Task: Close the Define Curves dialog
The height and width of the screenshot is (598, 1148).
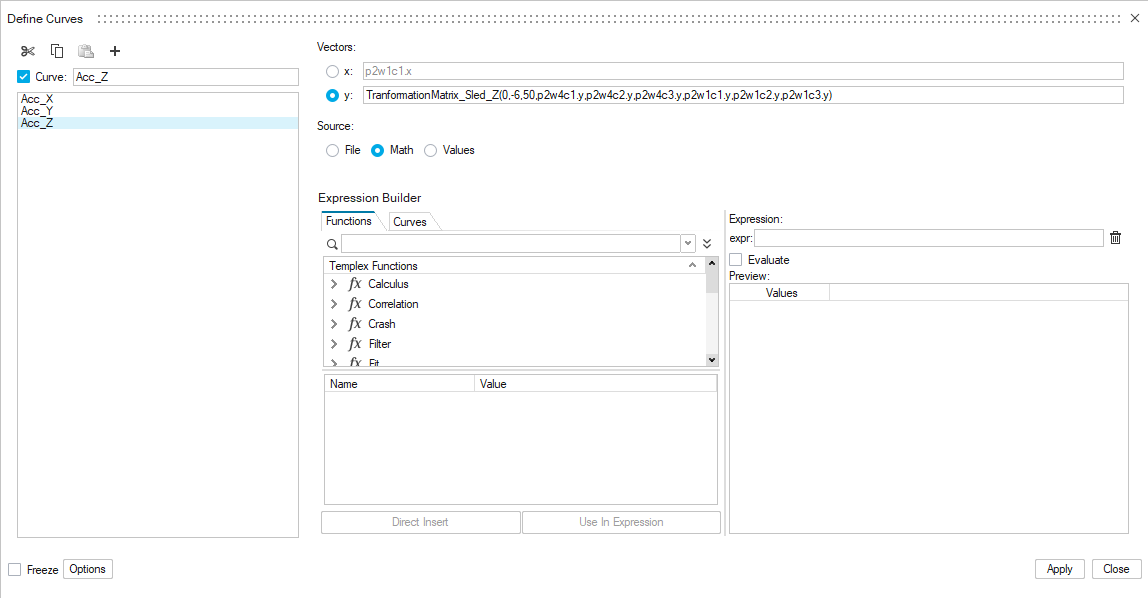Action: coord(1135,18)
